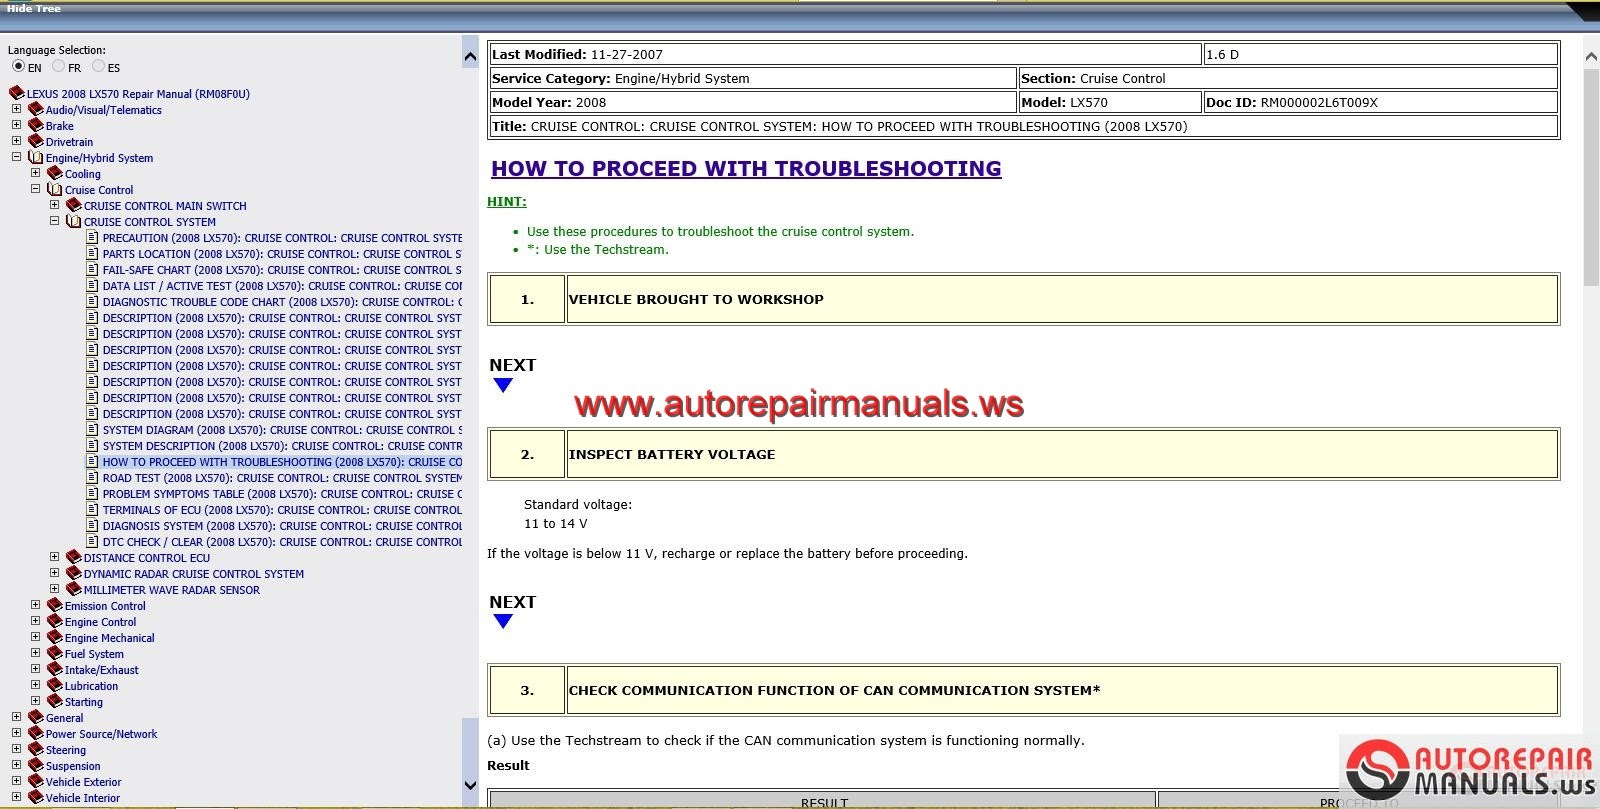
Task: Expand the Drivetrain tree node
Action: (16, 141)
